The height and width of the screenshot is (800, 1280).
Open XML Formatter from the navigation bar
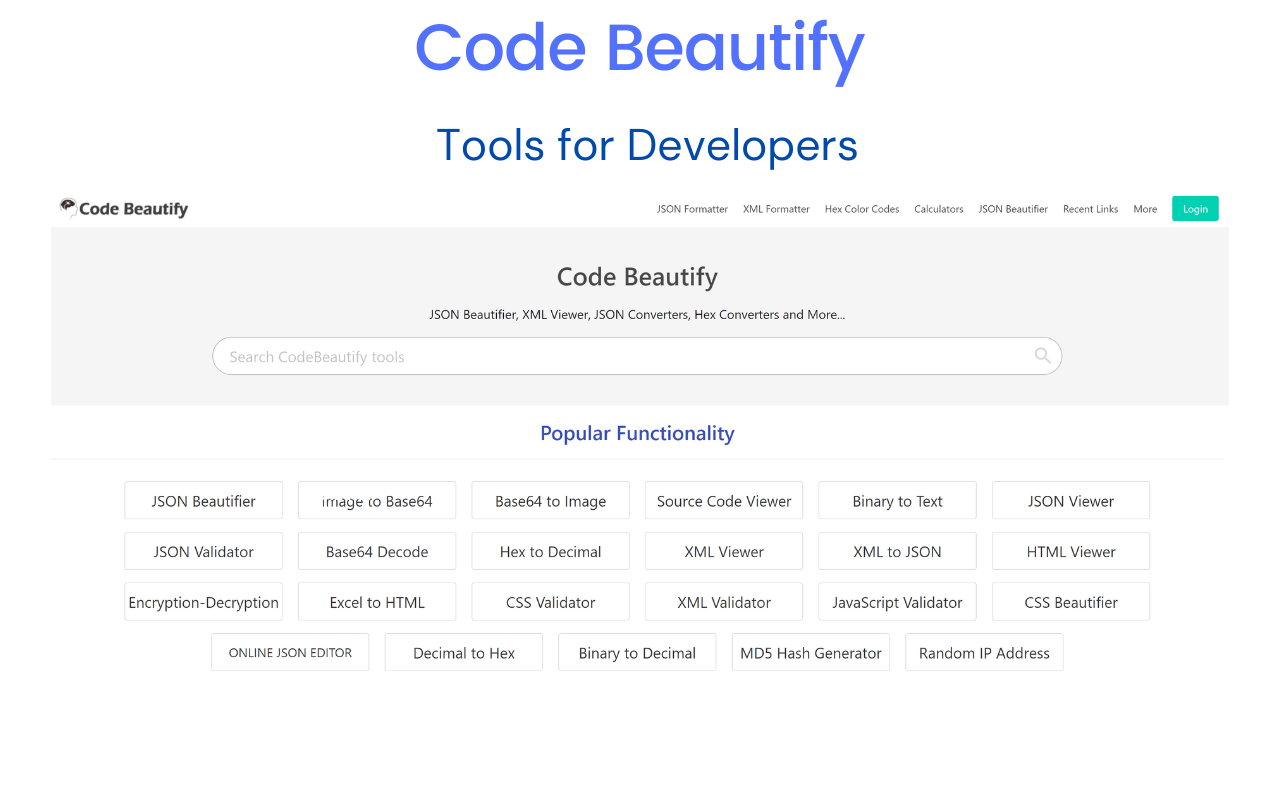(x=776, y=209)
